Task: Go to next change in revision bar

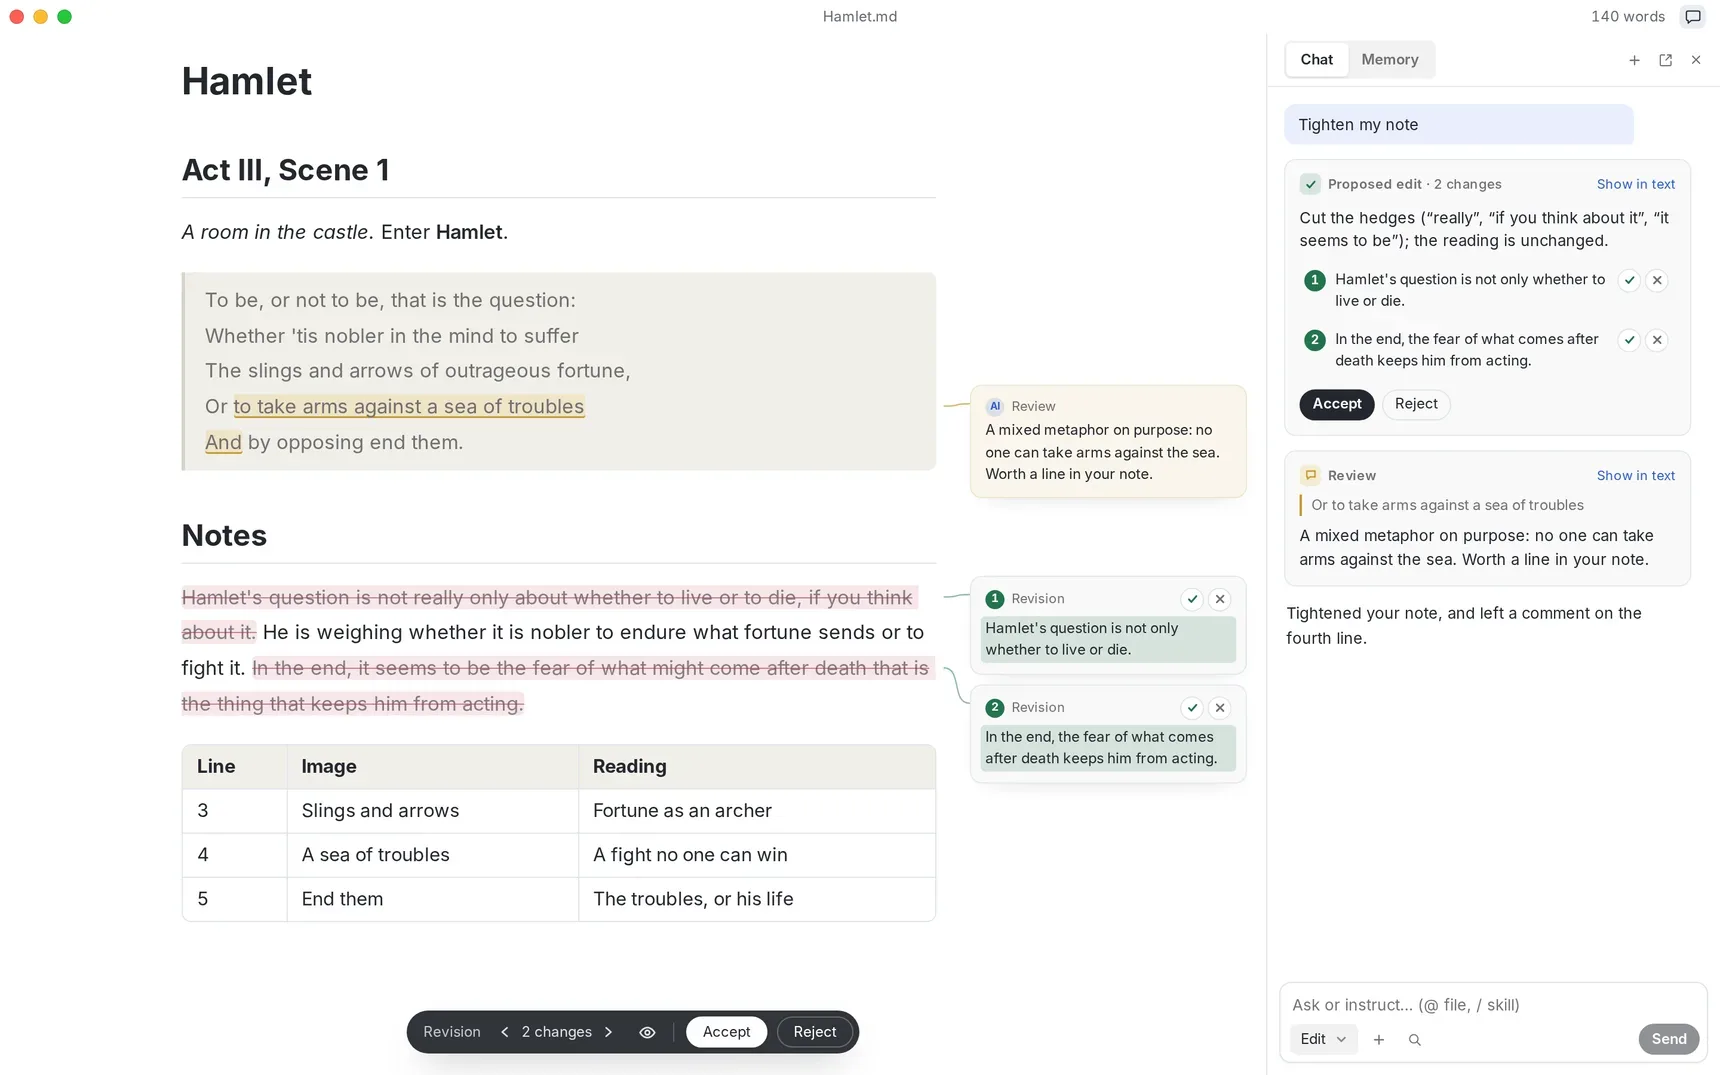Action: (608, 1032)
